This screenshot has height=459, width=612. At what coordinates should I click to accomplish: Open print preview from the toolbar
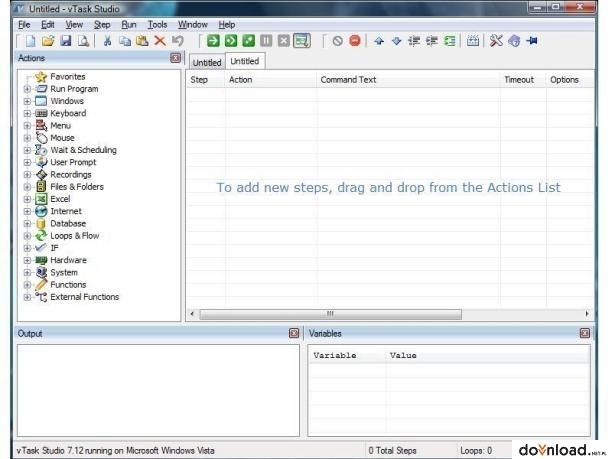[x=83, y=41]
